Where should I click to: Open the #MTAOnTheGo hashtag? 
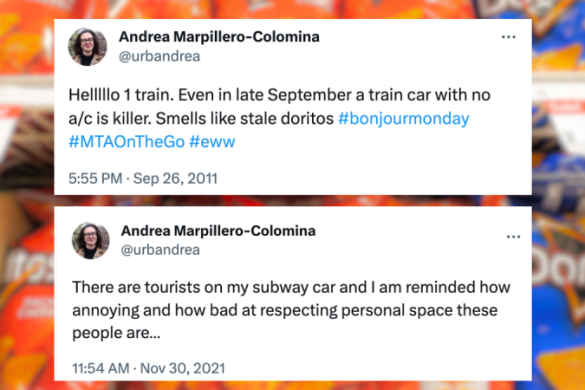click(126, 142)
